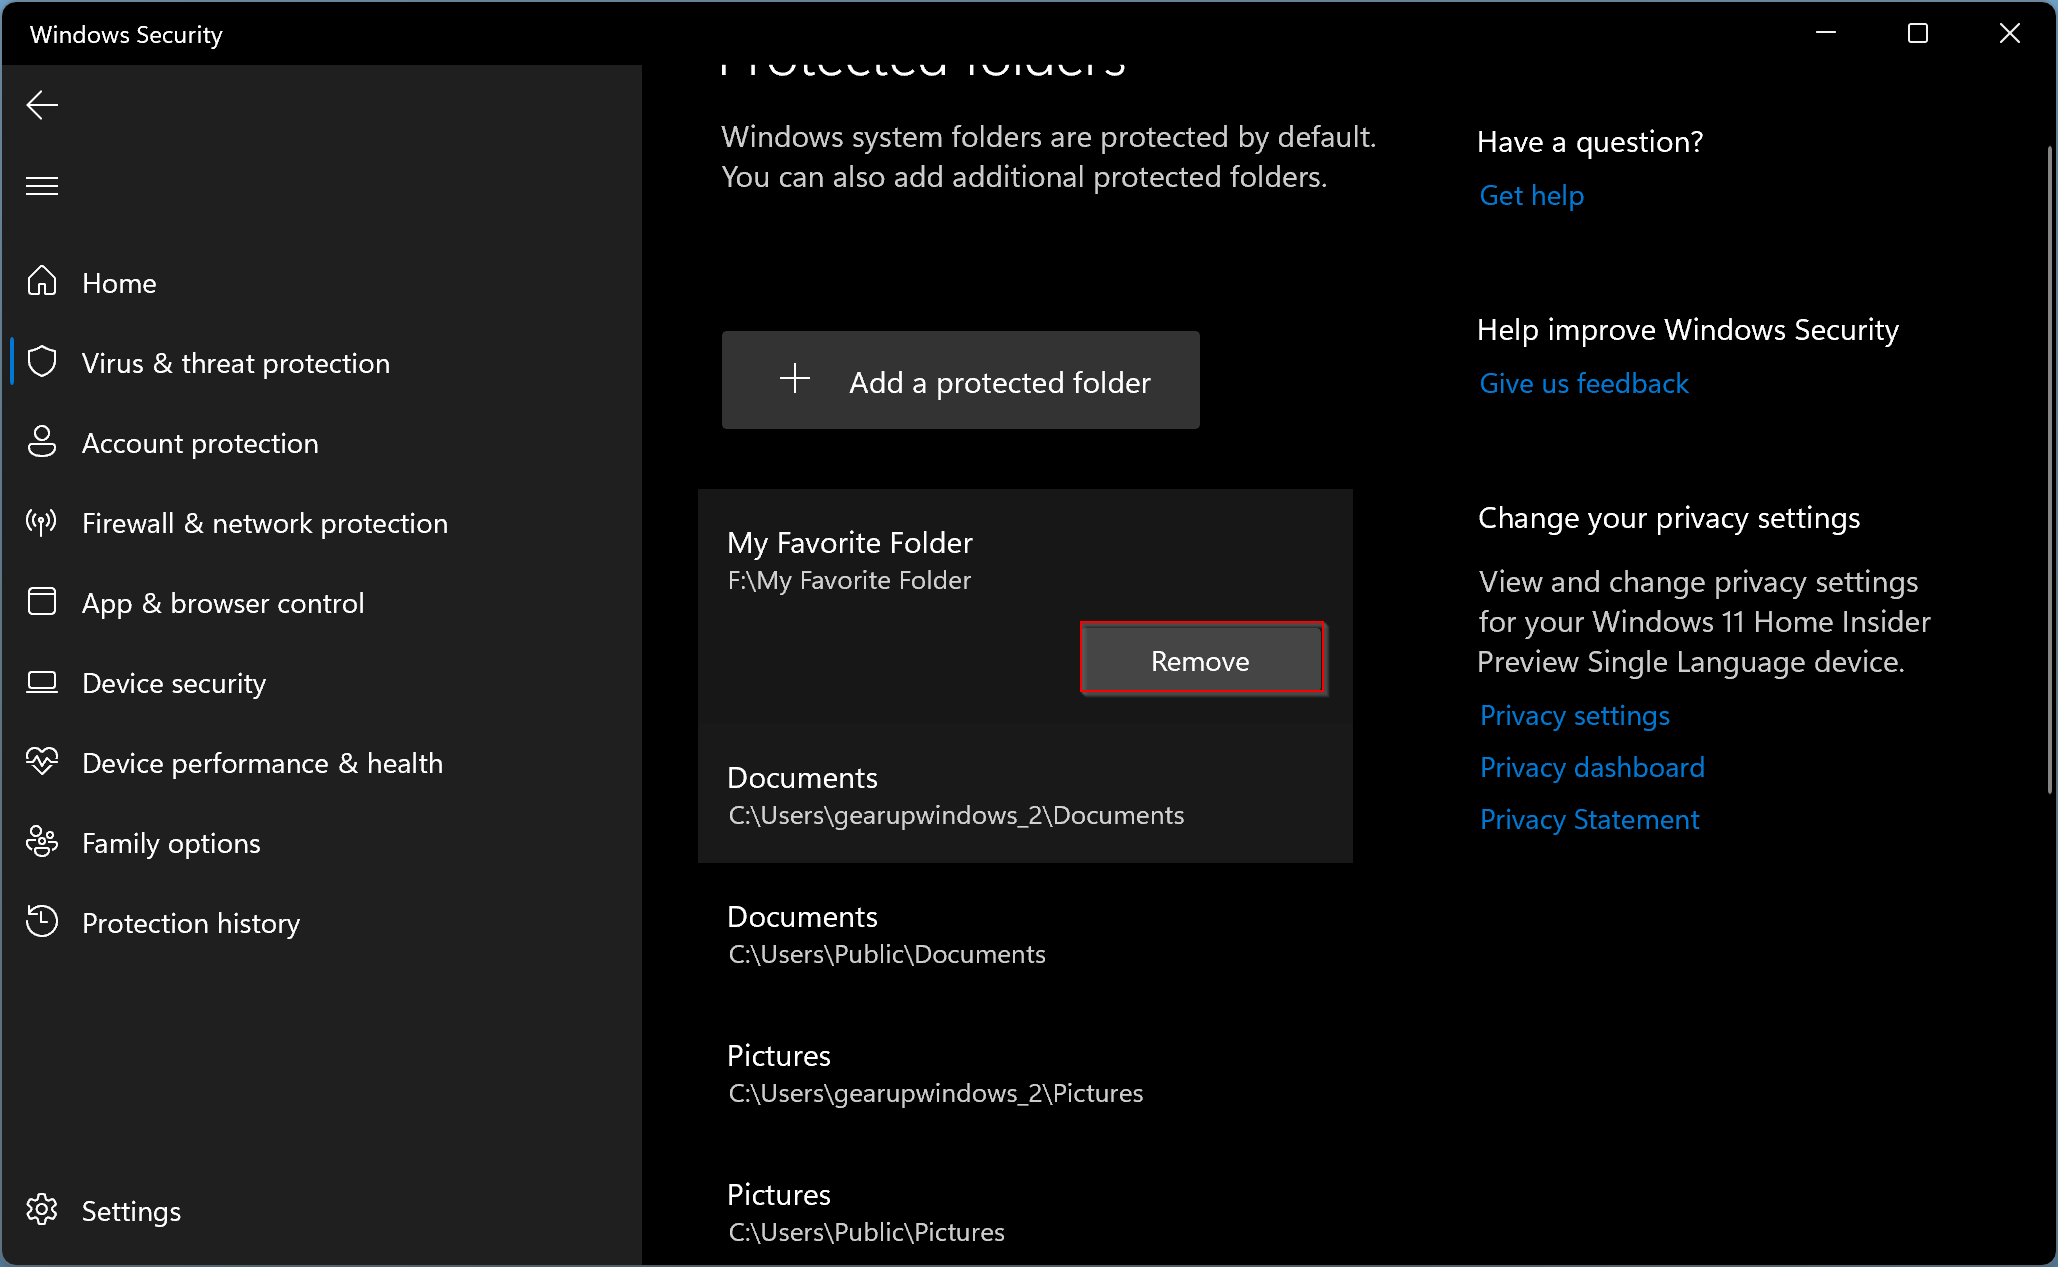
Task: Open Device performance & health
Action: [x=262, y=763]
